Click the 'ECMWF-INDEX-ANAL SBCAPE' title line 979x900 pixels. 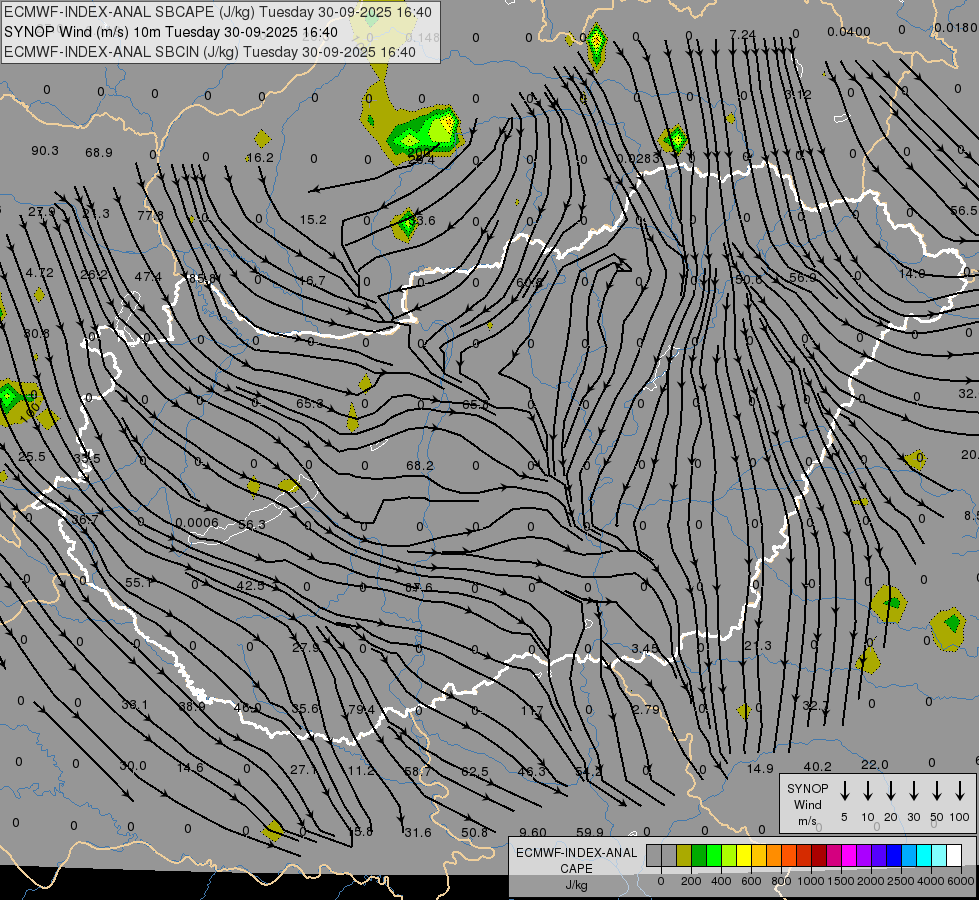point(218,12)
